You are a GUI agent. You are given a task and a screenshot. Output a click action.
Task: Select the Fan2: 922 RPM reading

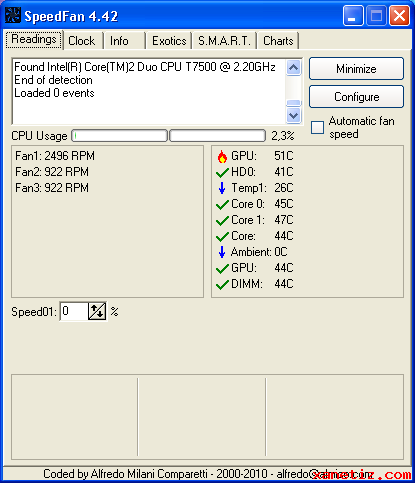(52, 172)
